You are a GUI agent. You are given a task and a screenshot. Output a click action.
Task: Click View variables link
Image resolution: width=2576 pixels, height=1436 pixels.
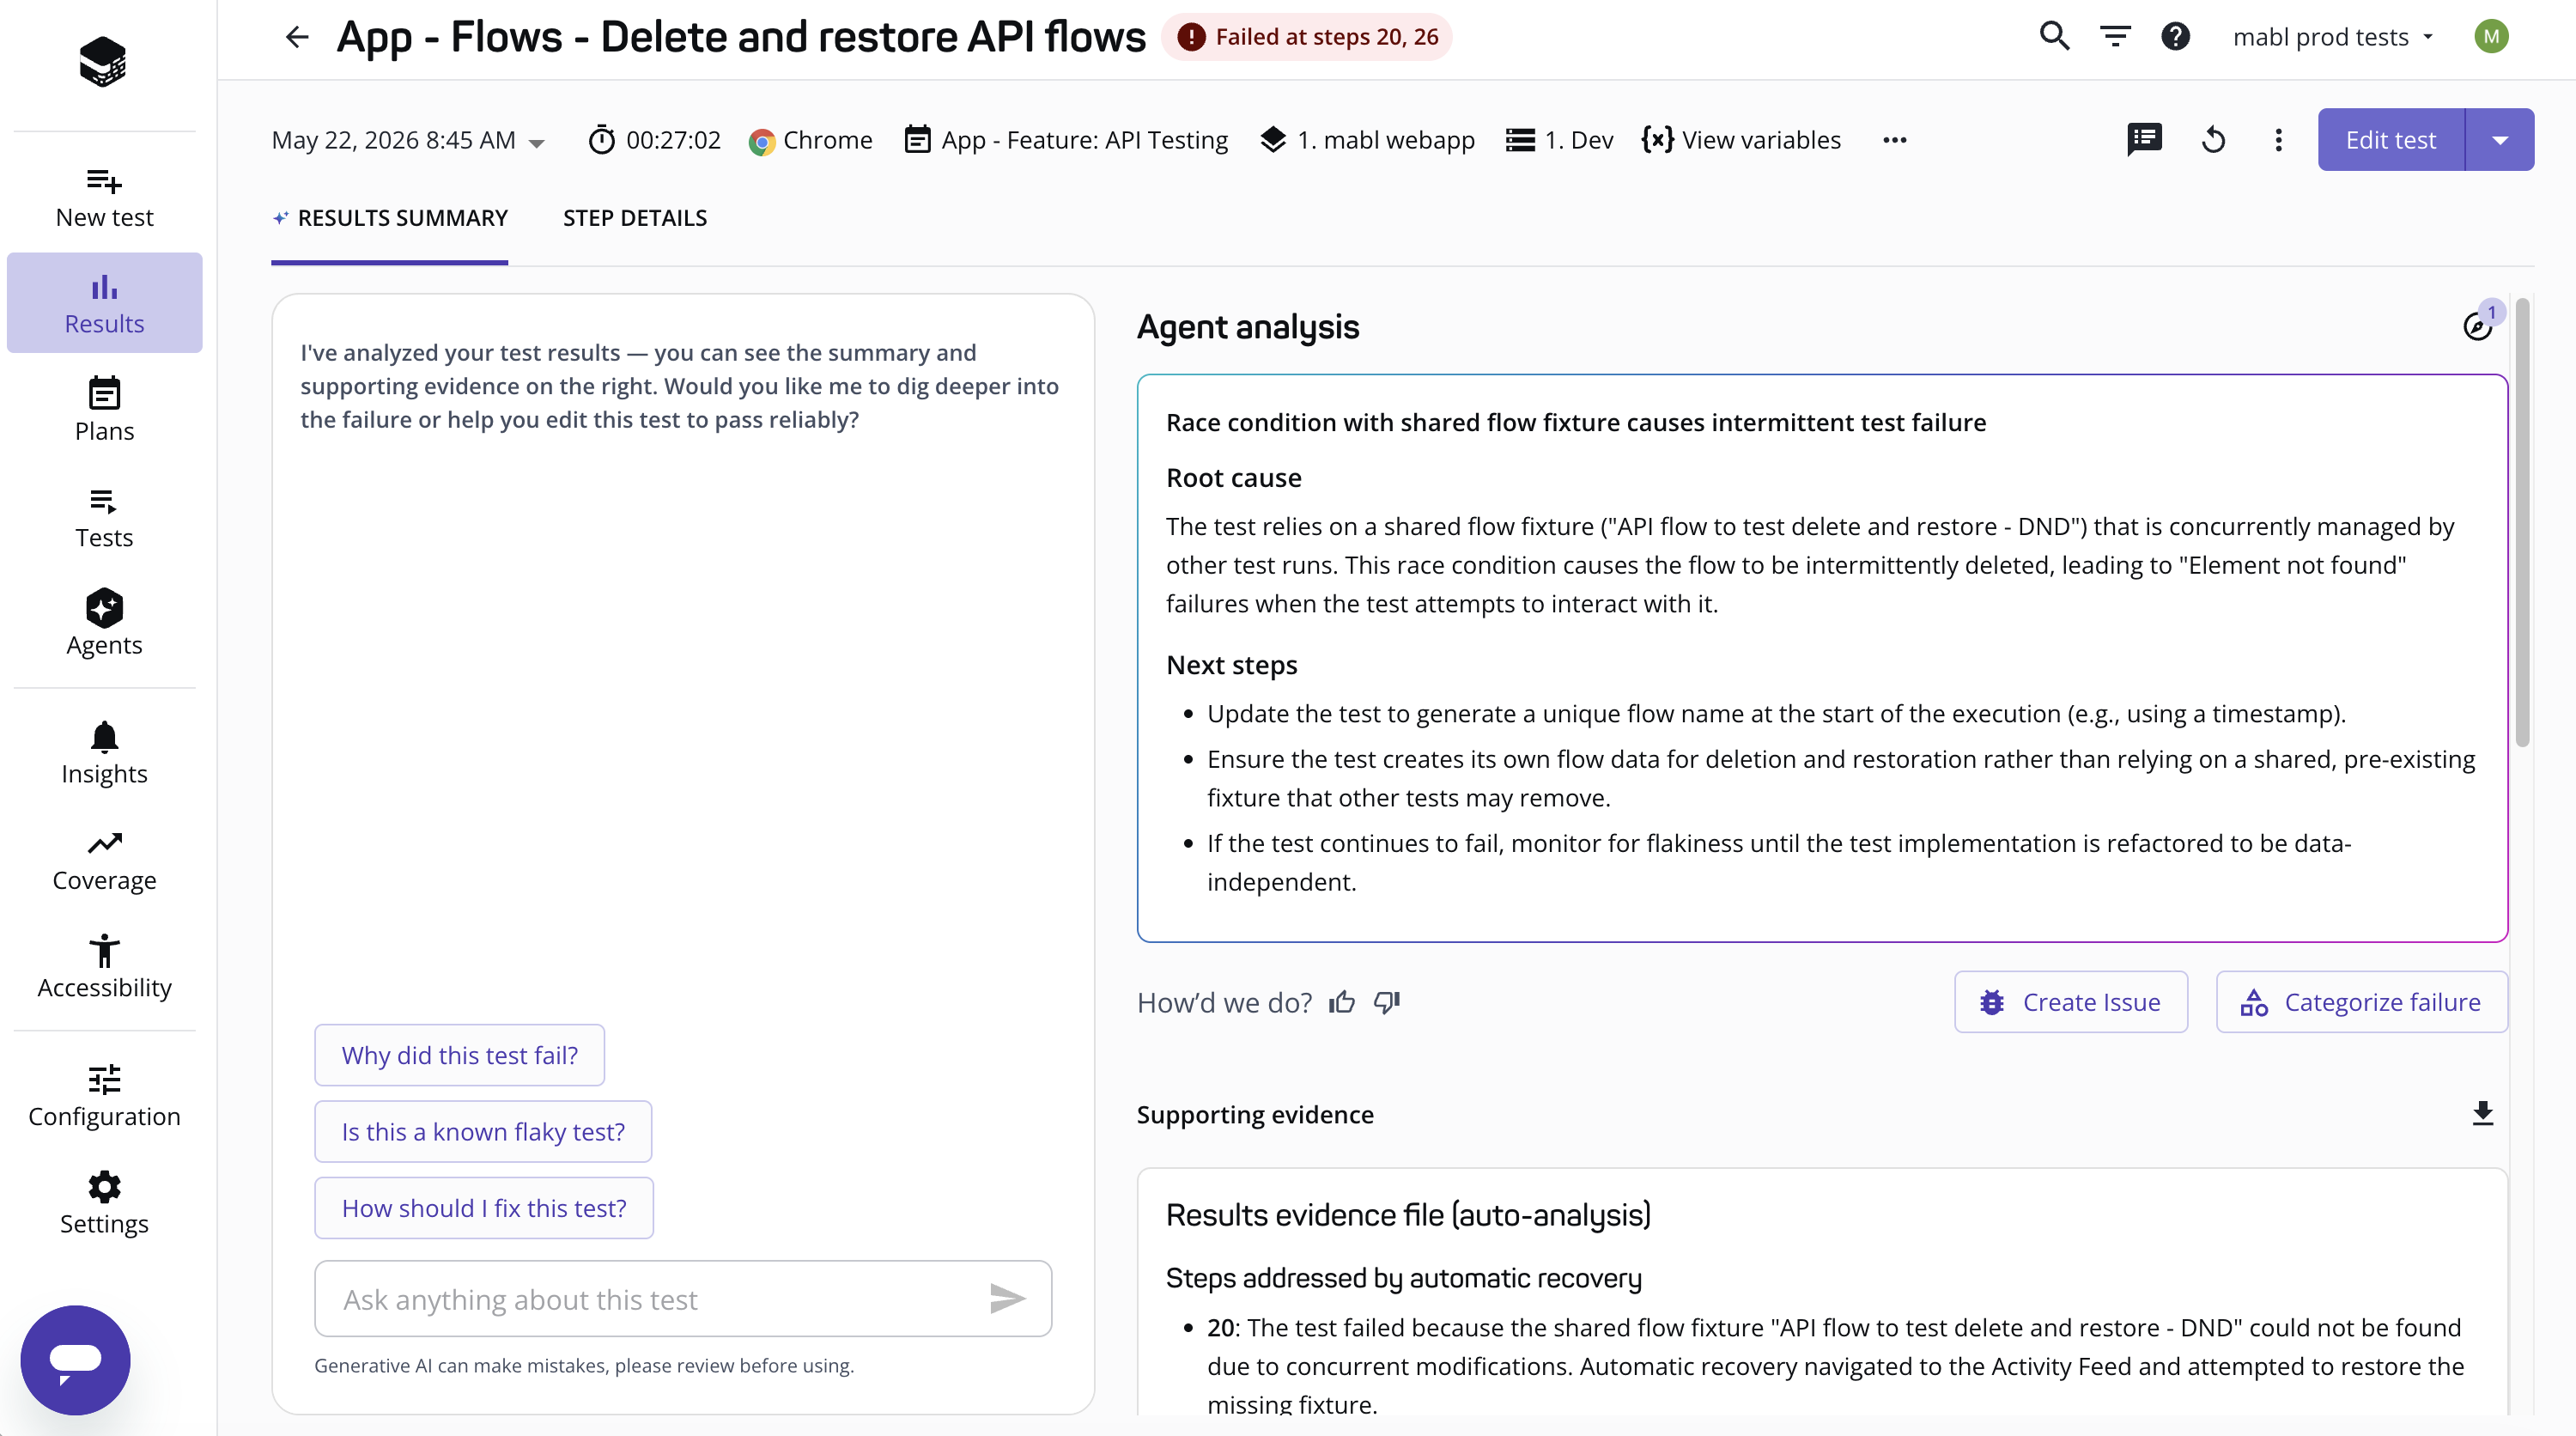(x=1741, y=140)
